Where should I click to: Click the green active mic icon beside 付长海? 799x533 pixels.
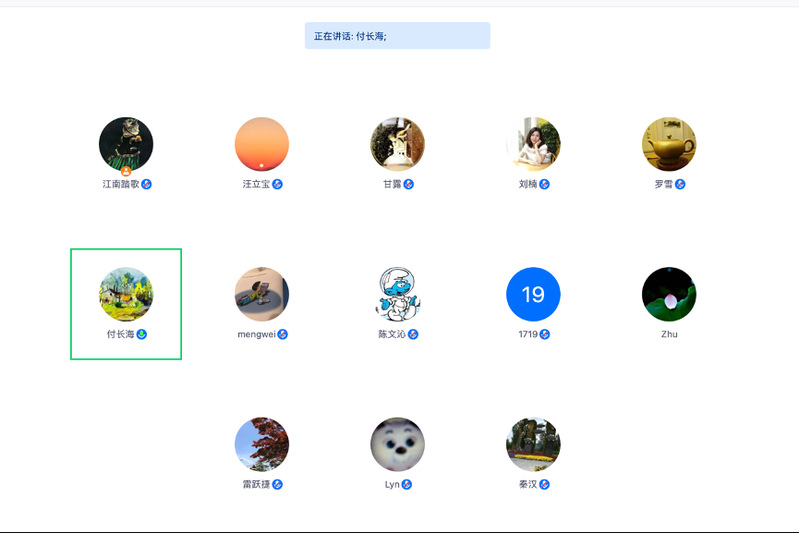[142, 334]
